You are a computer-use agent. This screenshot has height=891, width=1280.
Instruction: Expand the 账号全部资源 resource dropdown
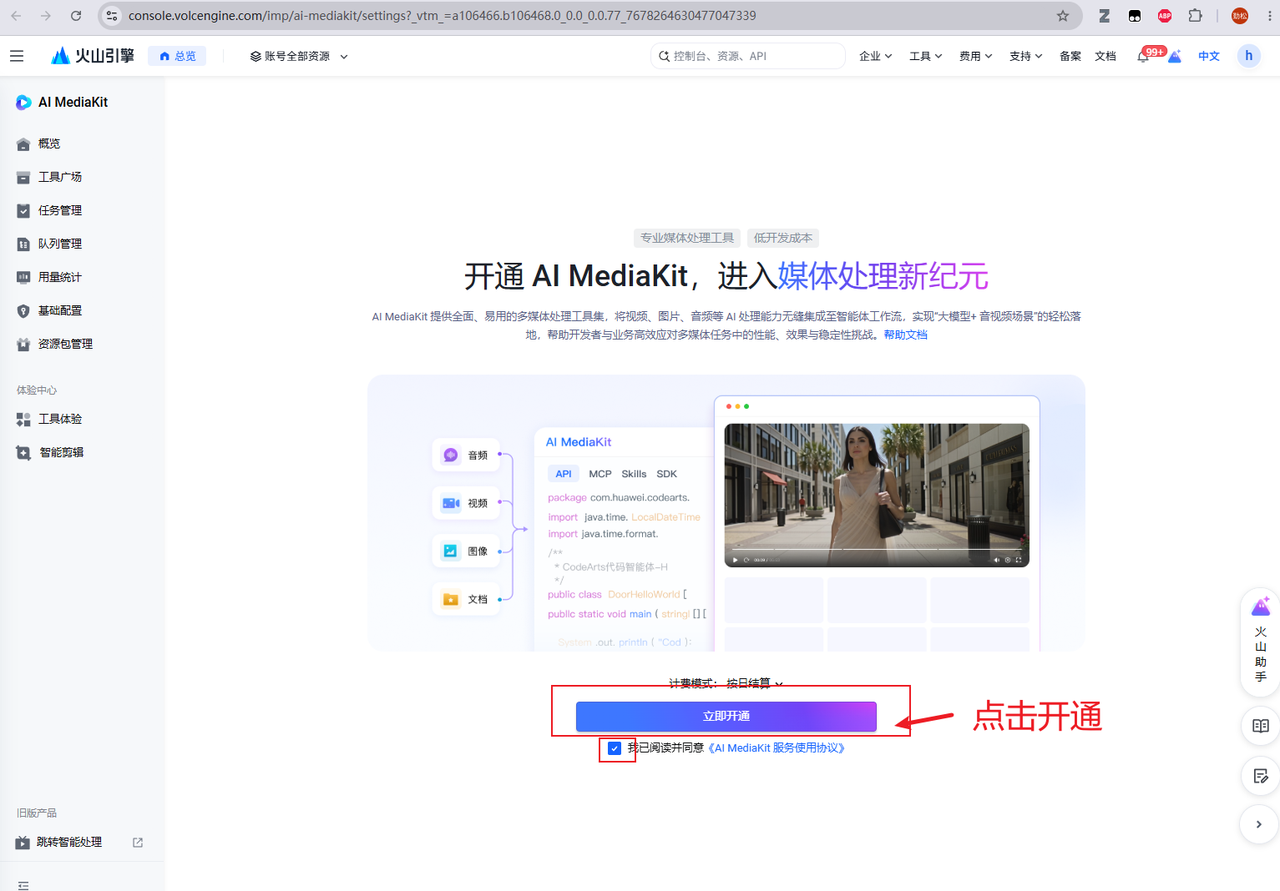(x=299, y=56)
